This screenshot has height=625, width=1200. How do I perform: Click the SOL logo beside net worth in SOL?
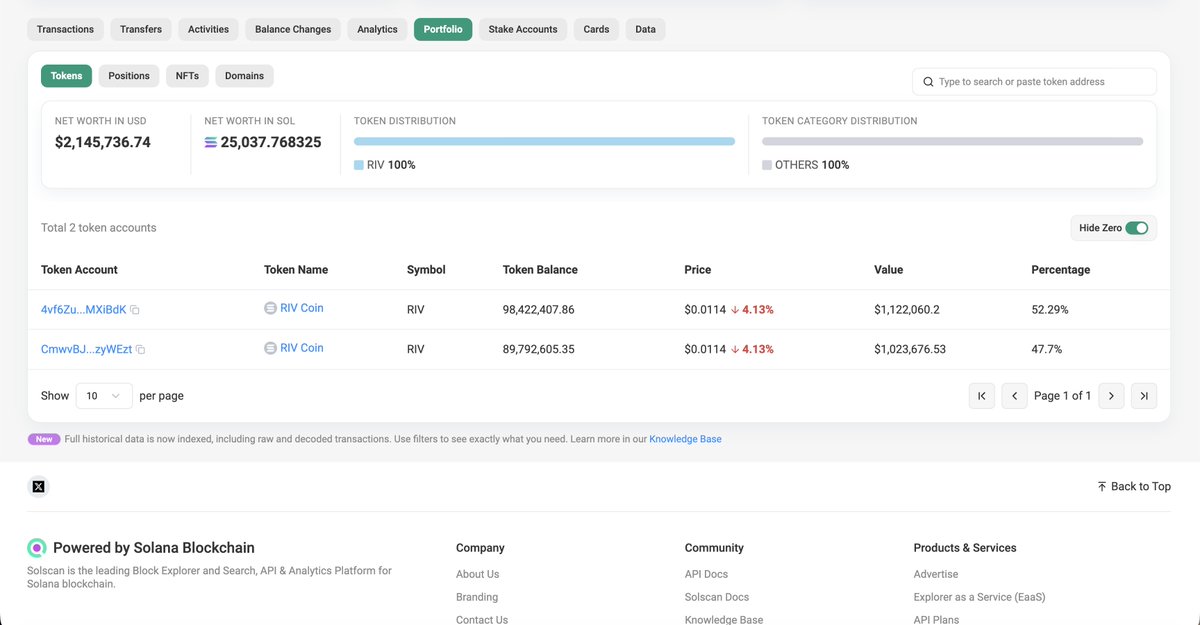tap(210, 143)
